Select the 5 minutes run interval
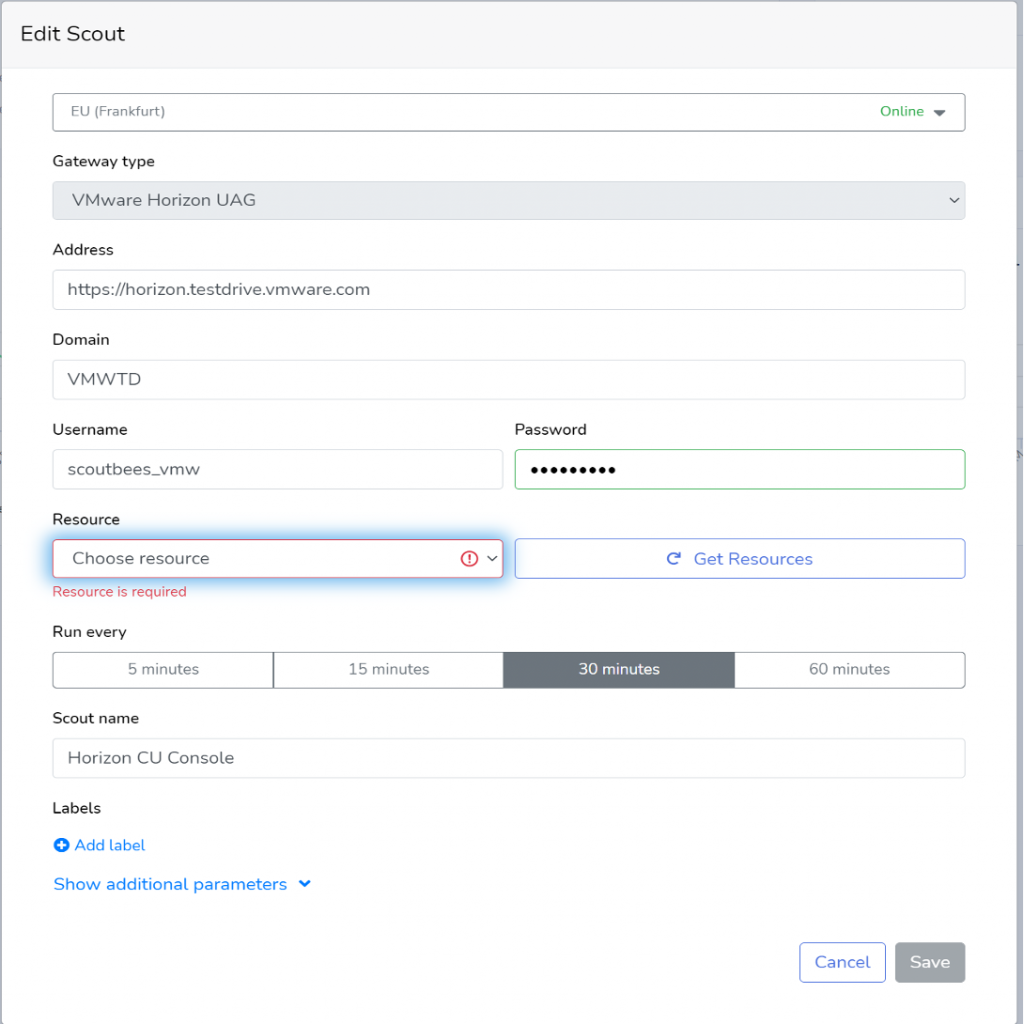 [x=163, y=669]
